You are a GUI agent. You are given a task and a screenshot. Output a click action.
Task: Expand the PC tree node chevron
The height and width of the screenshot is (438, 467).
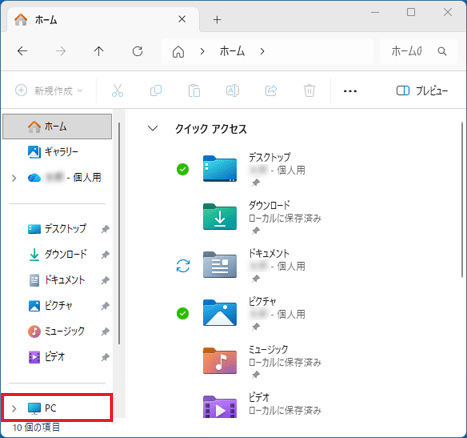(14, 408)
